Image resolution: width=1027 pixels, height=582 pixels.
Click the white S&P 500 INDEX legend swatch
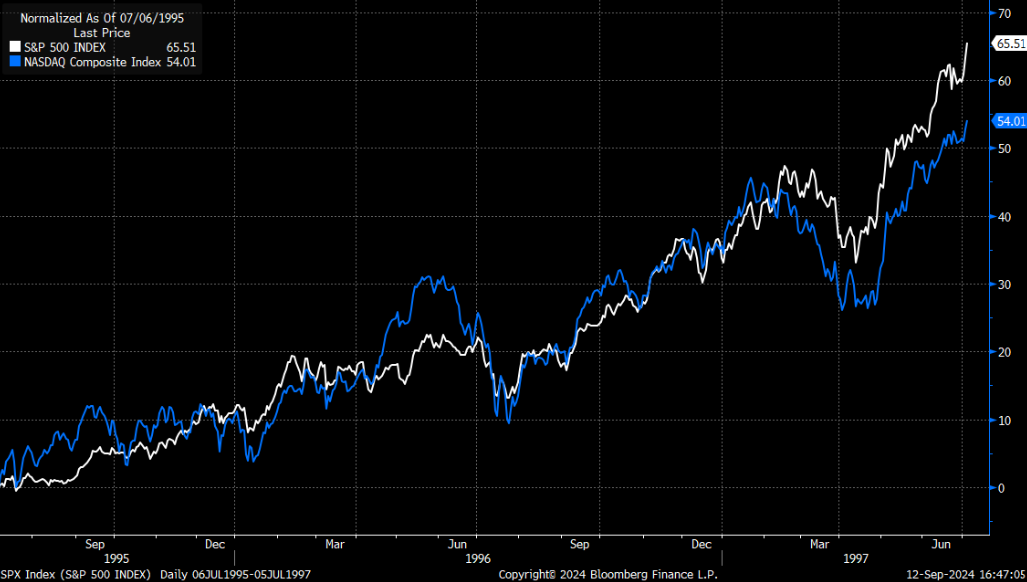(x=15, y=47)
